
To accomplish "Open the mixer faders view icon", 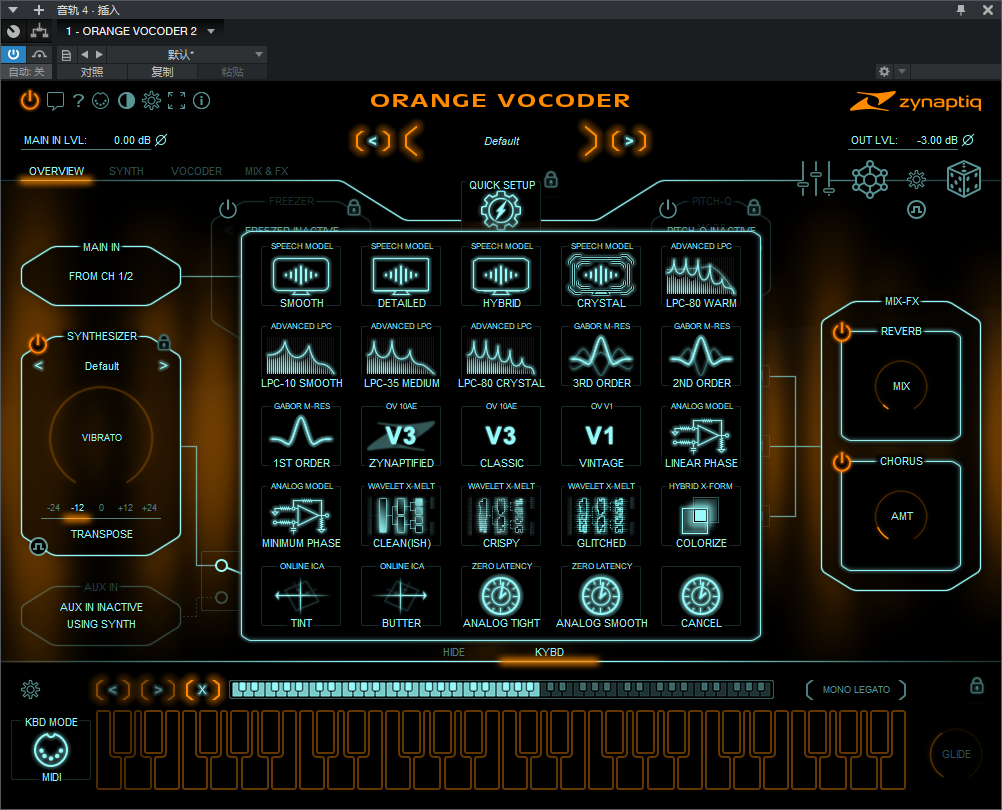I will coord(815,178).
